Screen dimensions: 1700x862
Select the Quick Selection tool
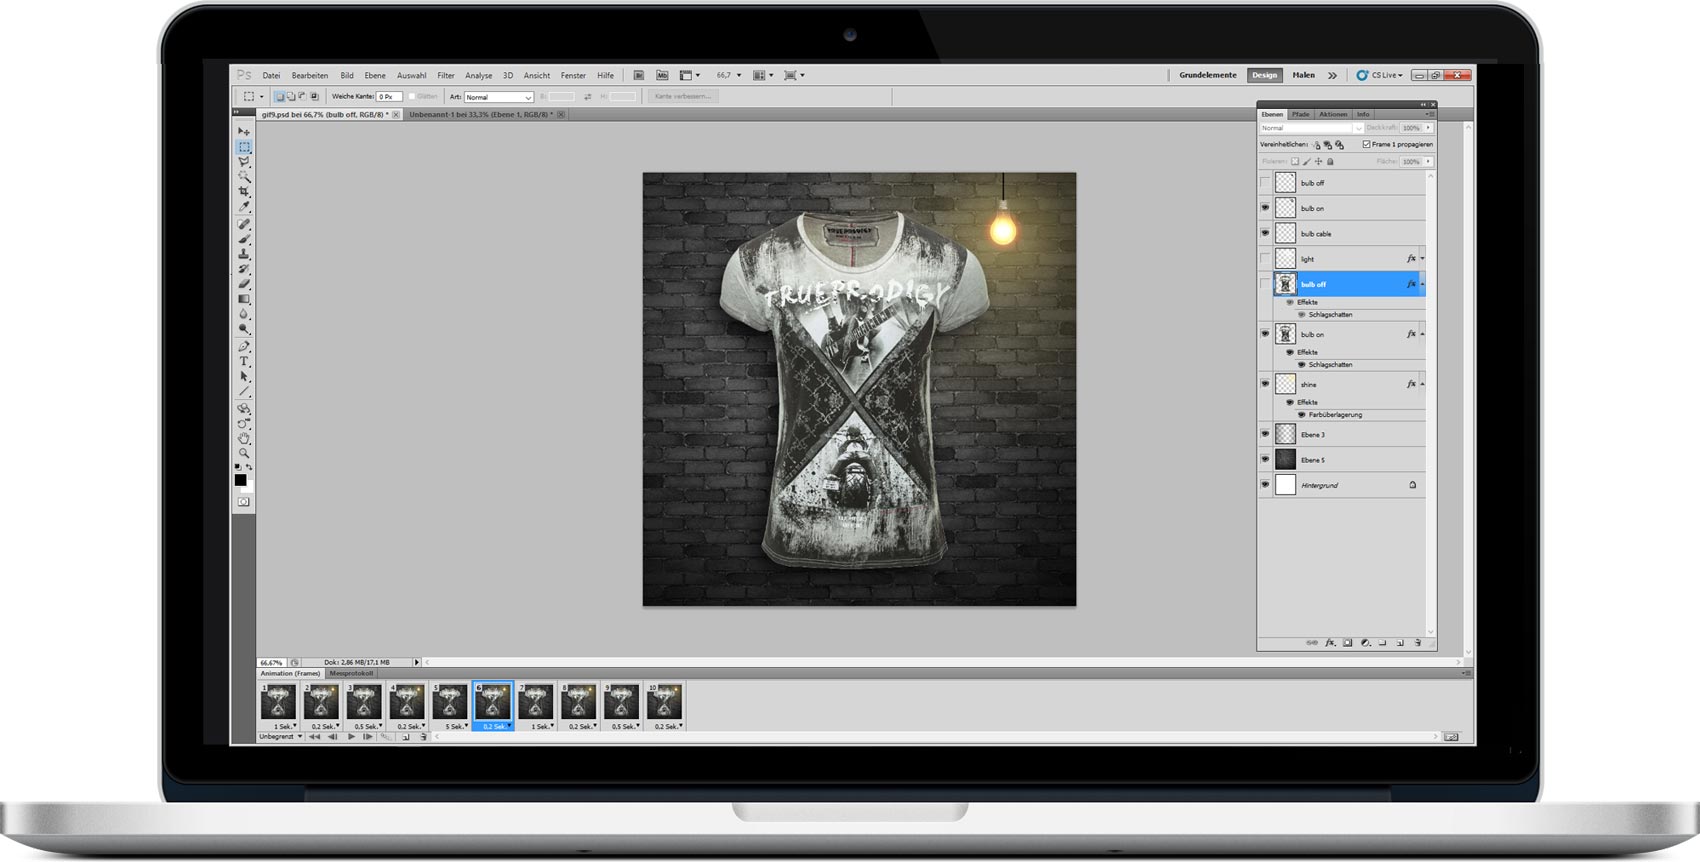click(x=243, y=176)
